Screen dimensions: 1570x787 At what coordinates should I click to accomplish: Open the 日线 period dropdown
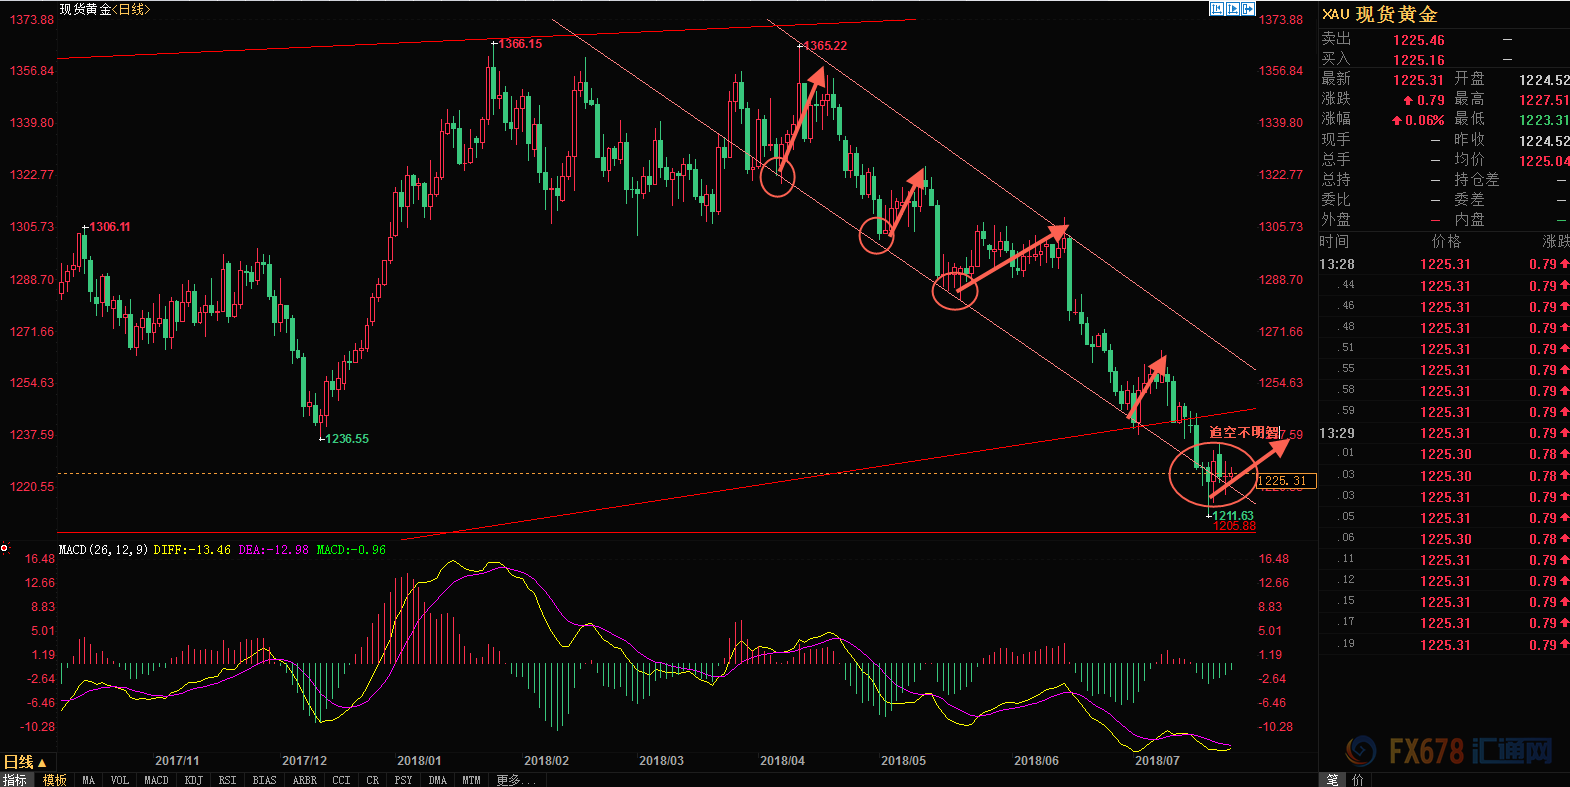(x=25, y=762)
